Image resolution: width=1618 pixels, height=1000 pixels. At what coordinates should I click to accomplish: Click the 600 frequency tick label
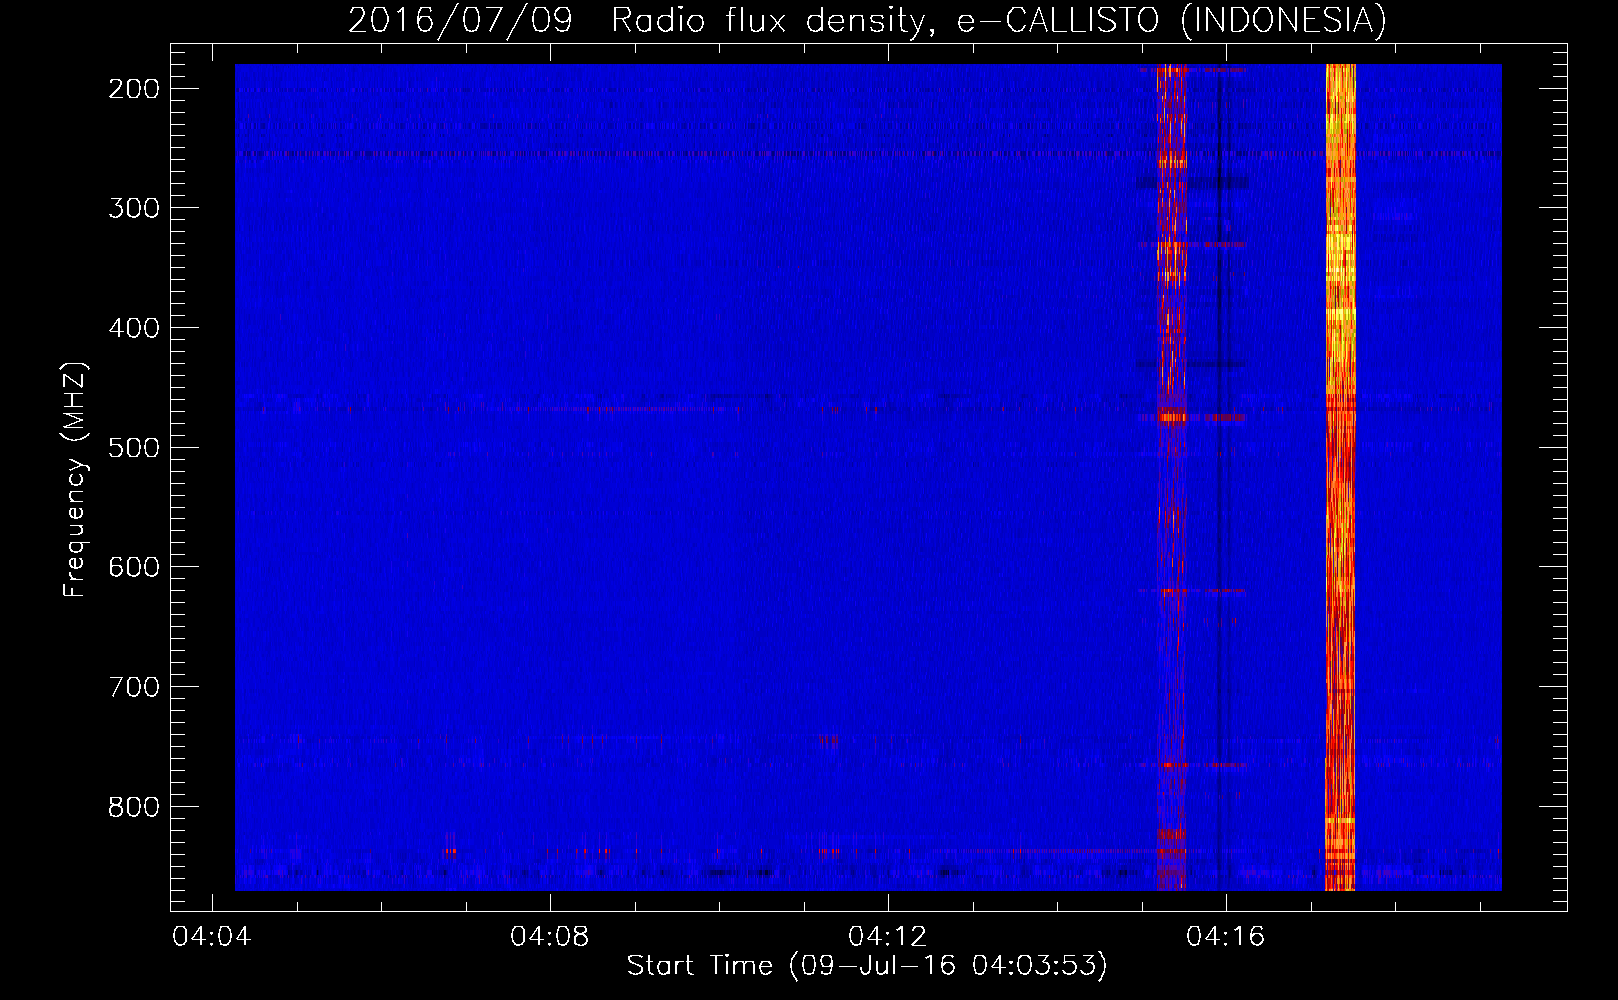pyautogui.click(x=134, y=567)
